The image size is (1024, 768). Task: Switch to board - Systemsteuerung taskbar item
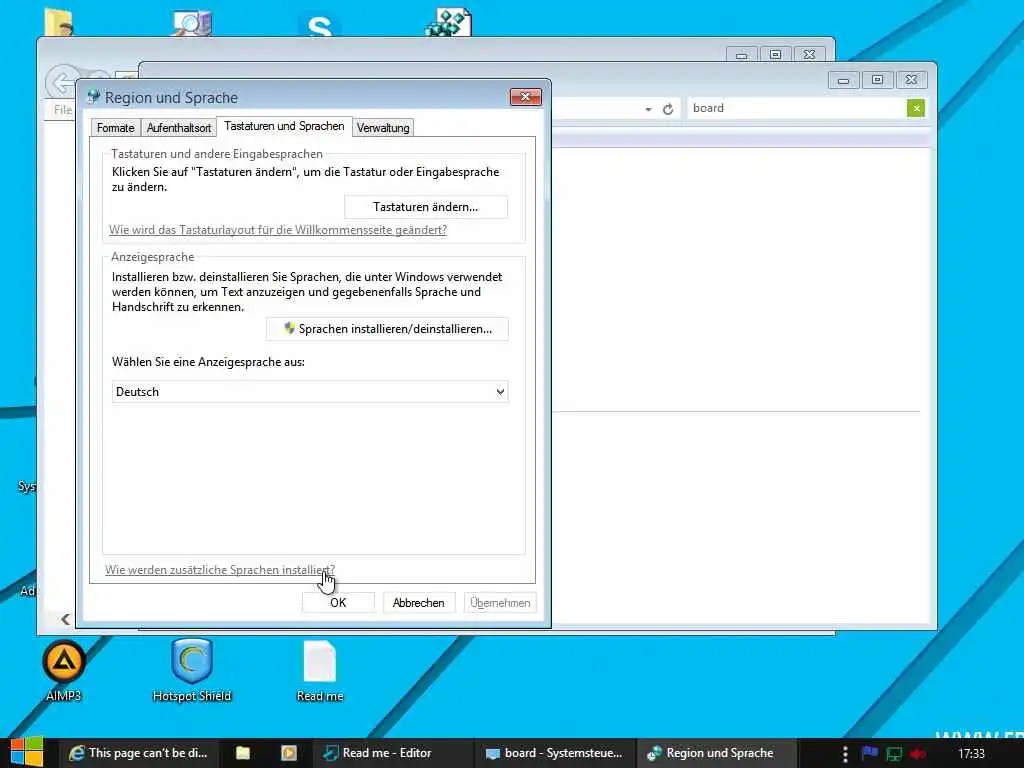554,753
